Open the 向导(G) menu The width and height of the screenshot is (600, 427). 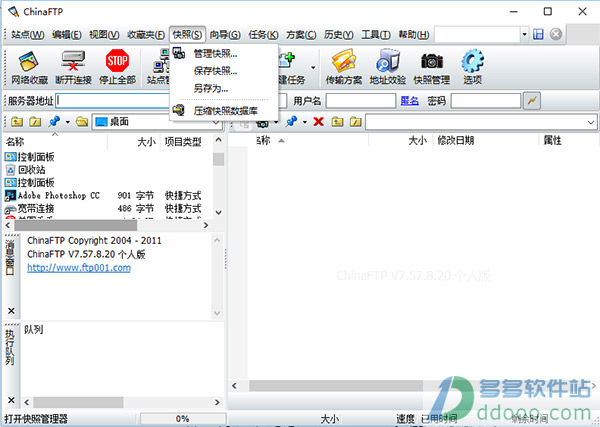tap(225, 34)
